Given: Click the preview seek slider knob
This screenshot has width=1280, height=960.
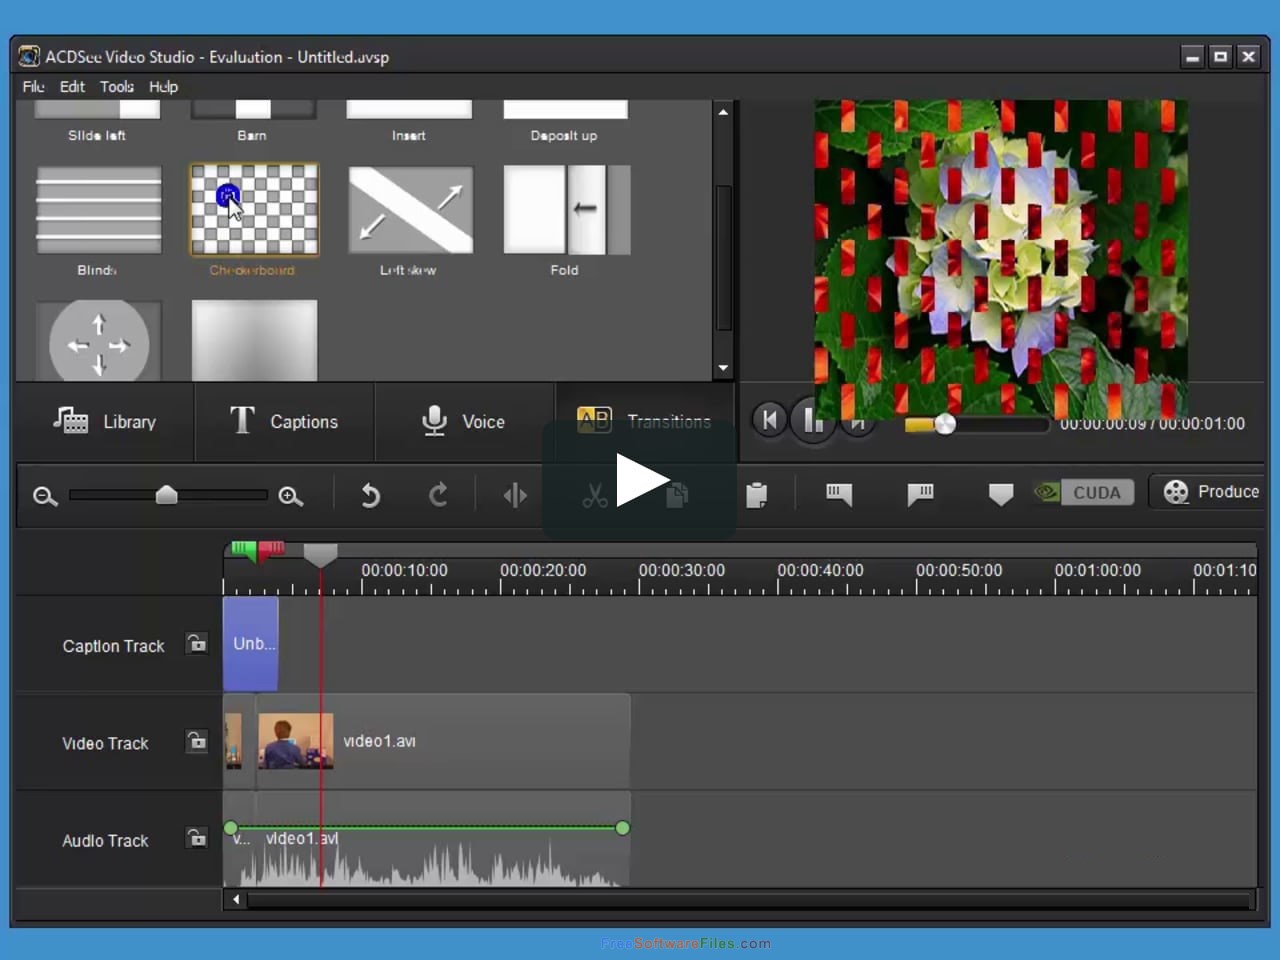Looking at the screenshot, I should coord(944,424).
